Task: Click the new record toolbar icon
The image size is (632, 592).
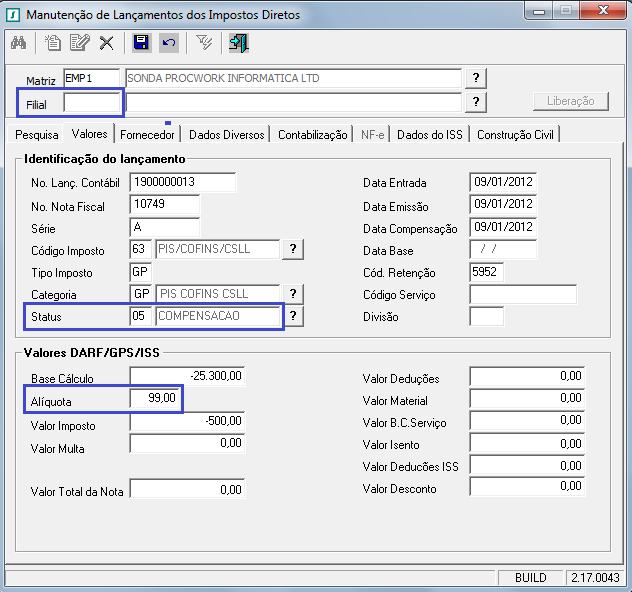Action: (x=54, y=43)
